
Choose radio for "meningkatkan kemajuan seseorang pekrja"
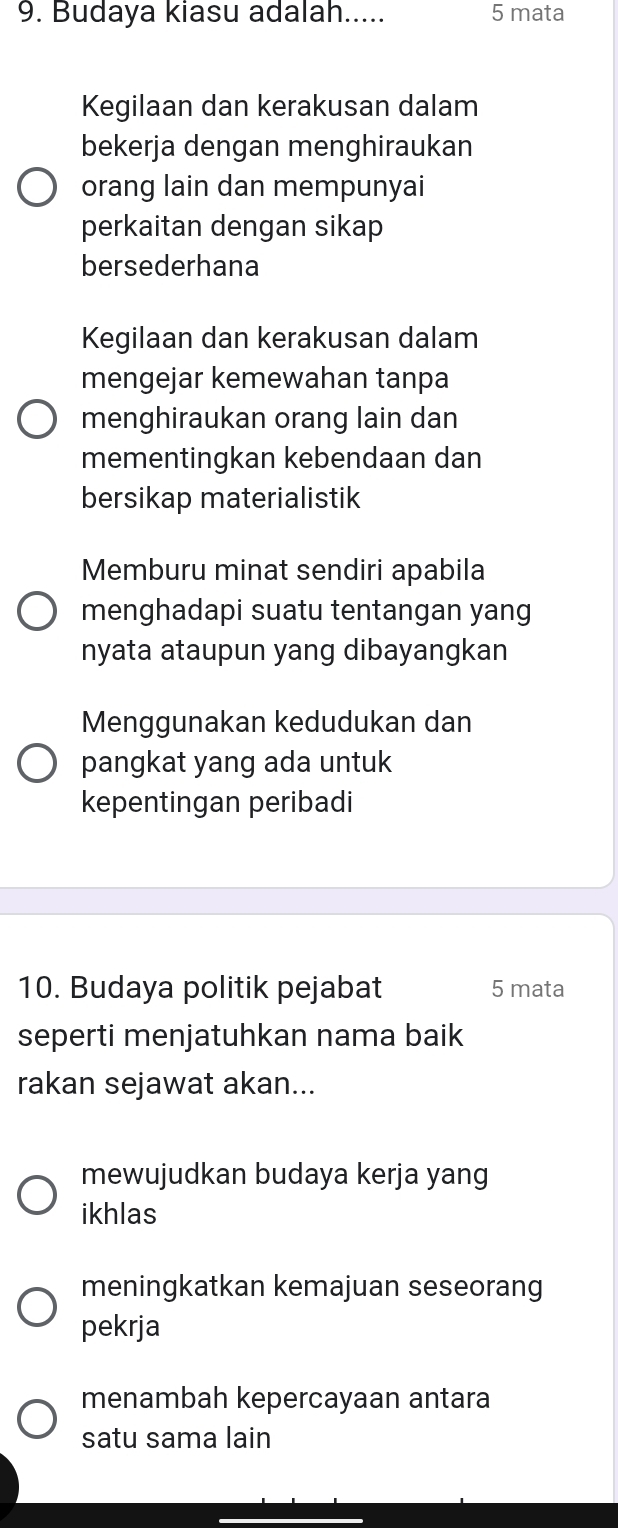tap(38, 1307)
